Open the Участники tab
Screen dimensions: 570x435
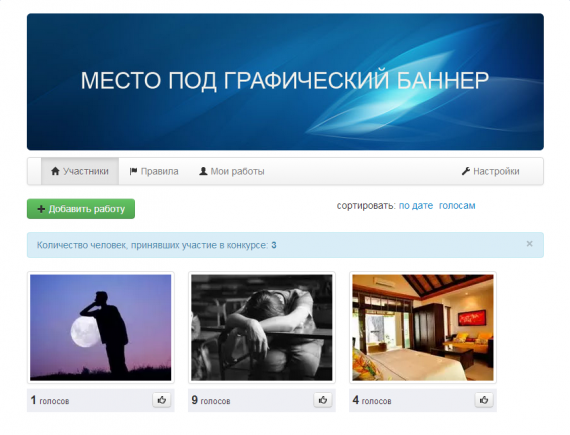pos(80,171)
